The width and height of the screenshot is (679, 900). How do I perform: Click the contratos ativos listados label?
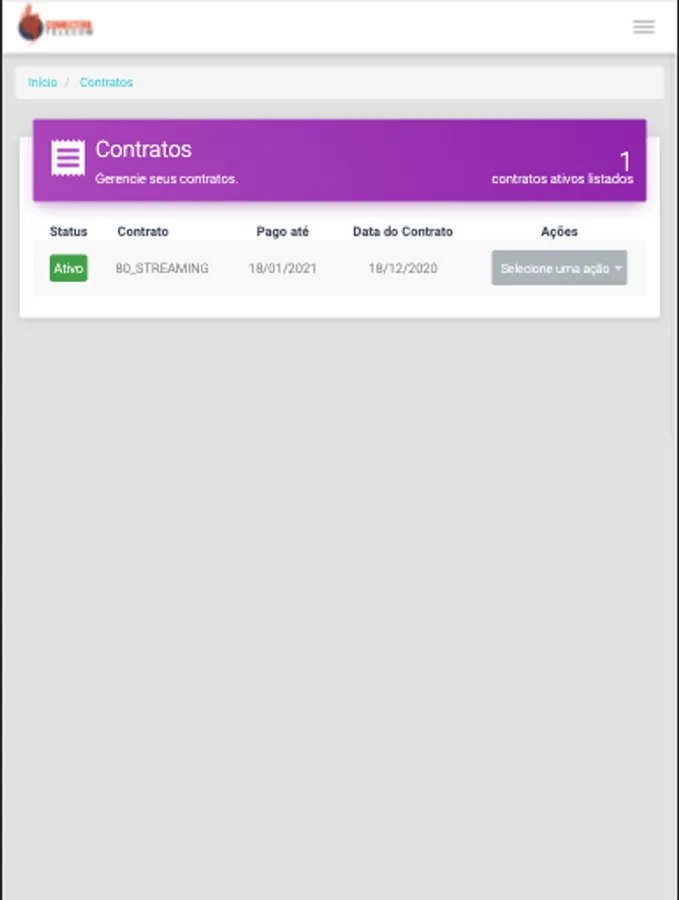pos(562,179)
